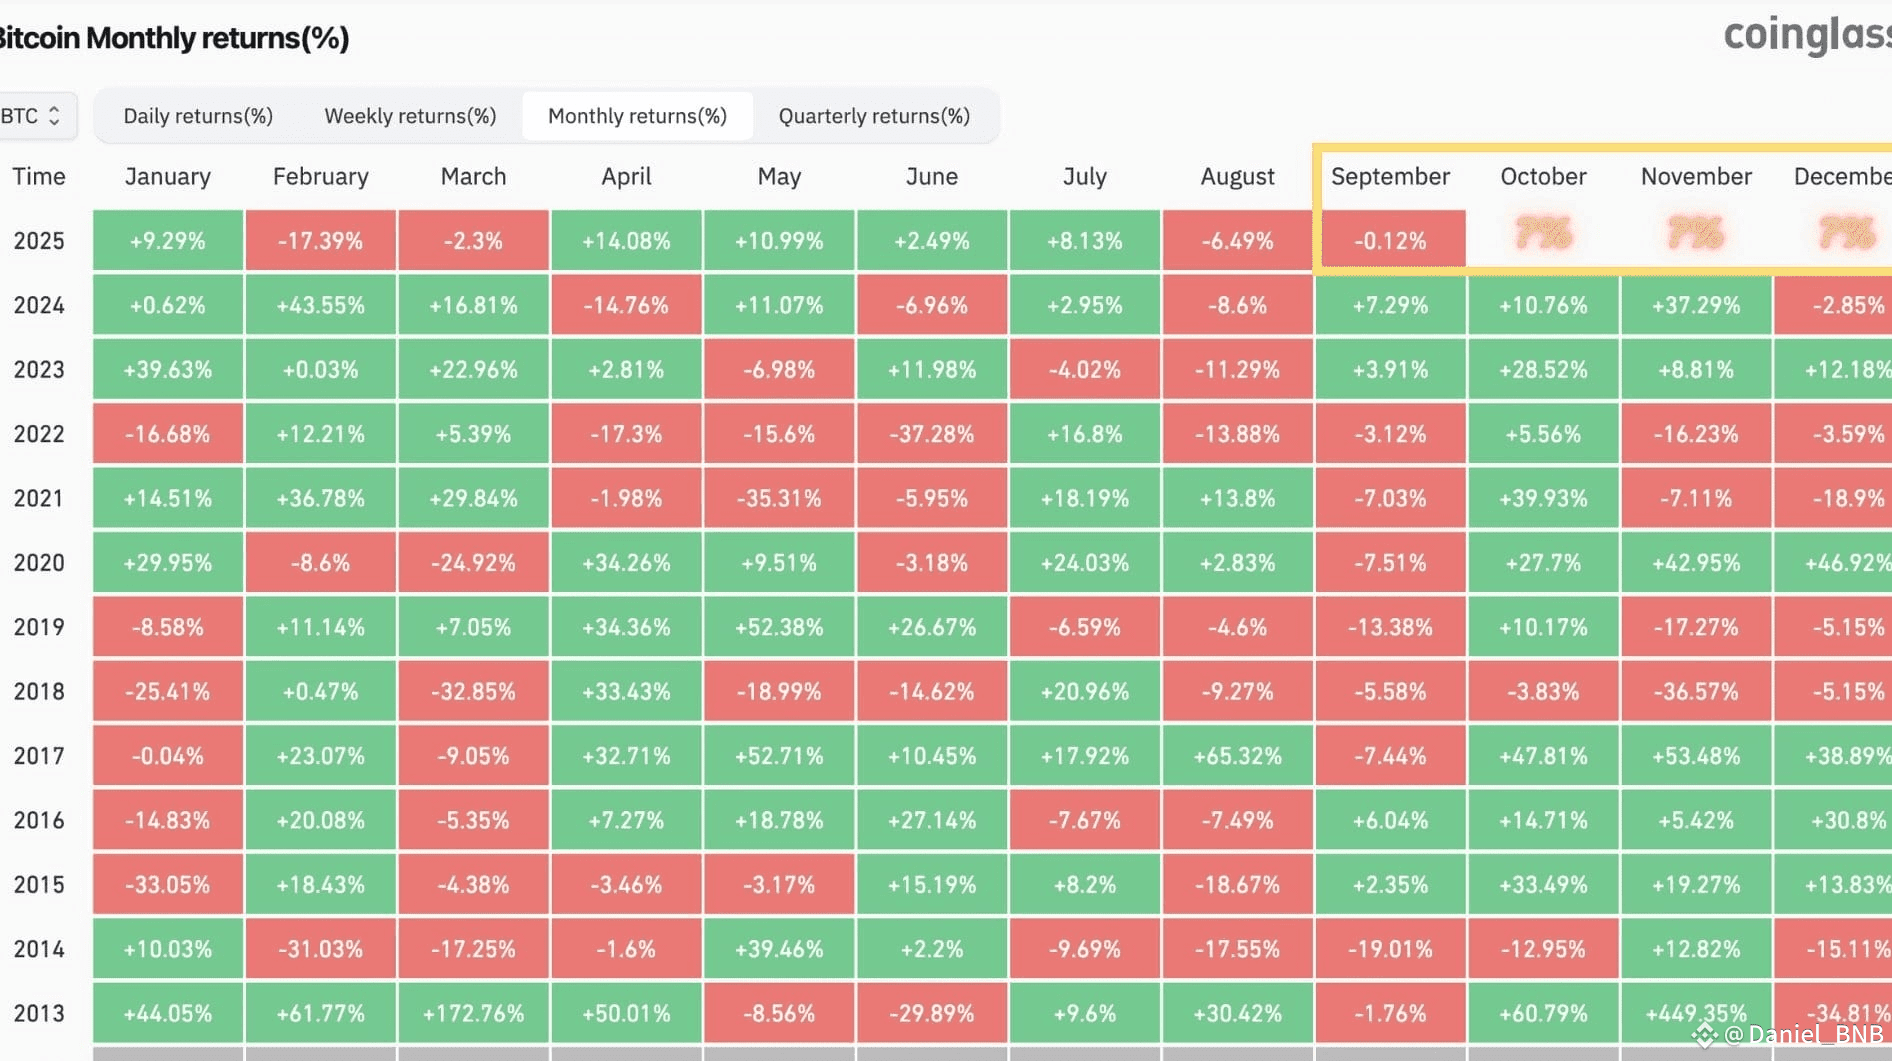
Task: Open the BTC coin selector dropdown
Action: click(31, 116)
